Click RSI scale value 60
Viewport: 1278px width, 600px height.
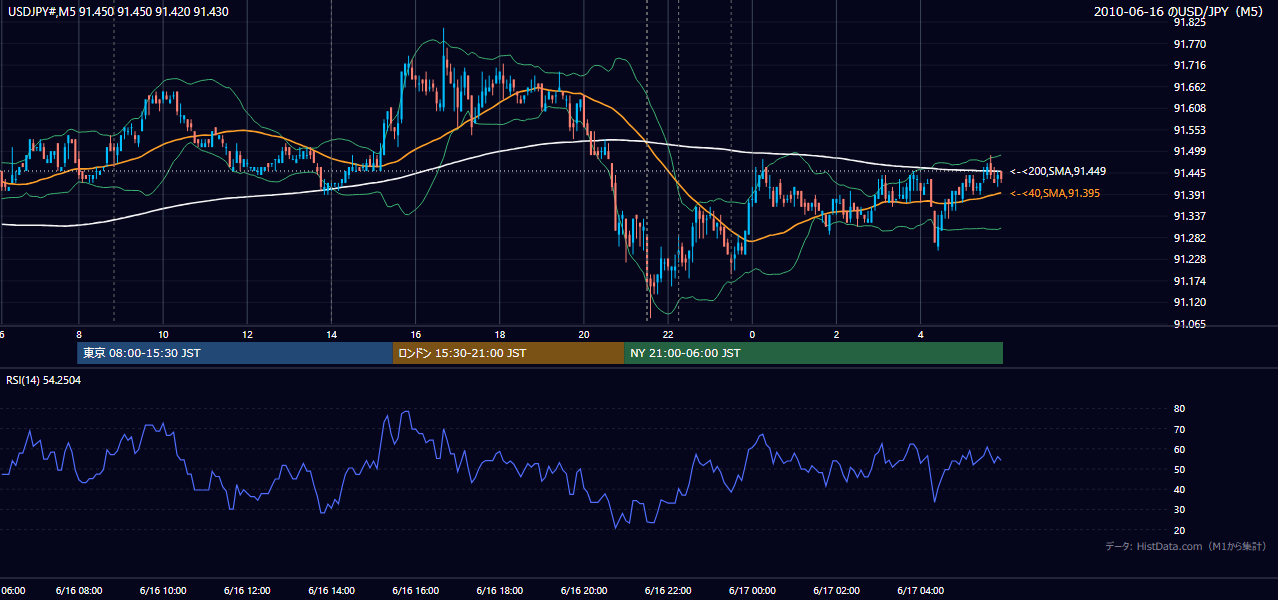pyautogui.click(x=1180, y=449)
